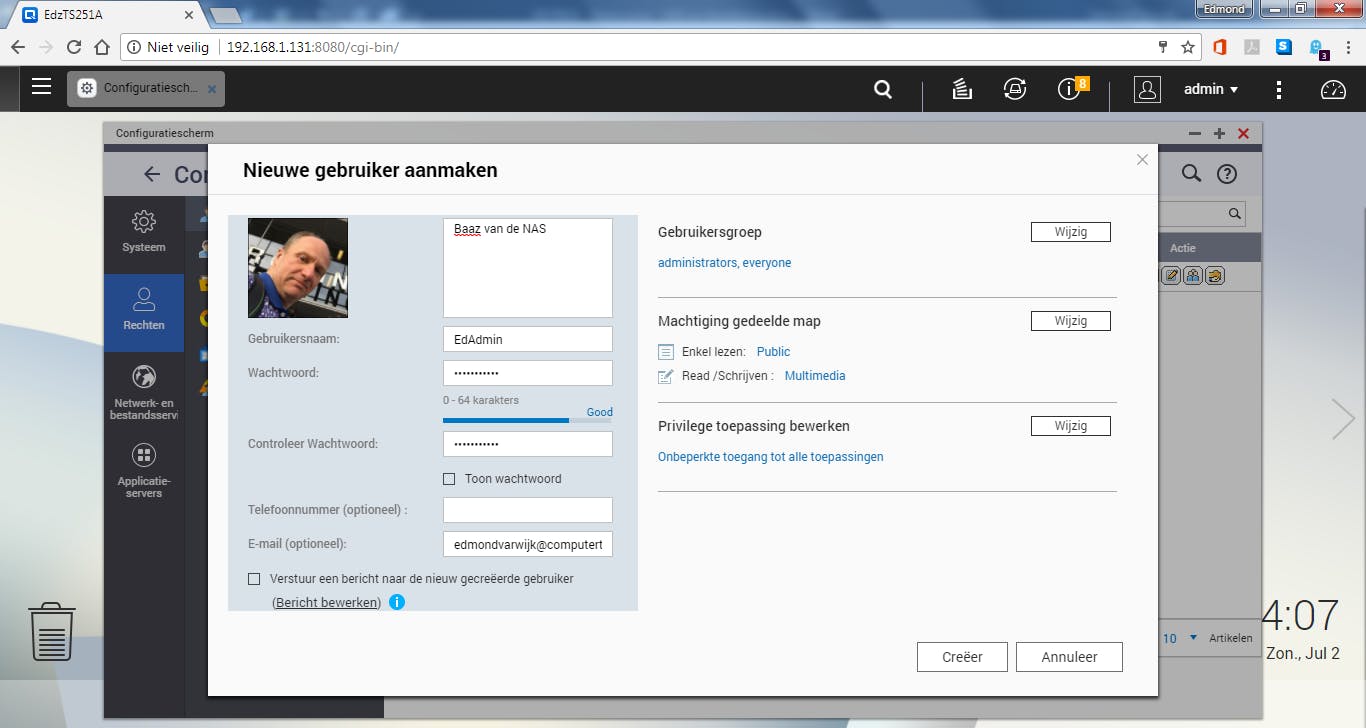Click the Public shared folder link

[x=773, y=352]
